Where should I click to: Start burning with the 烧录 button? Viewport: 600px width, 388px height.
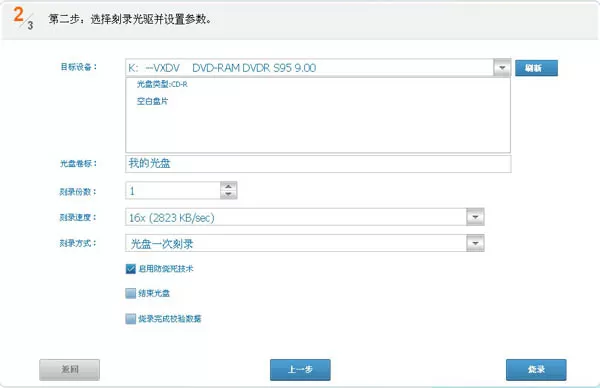point(536,370)
